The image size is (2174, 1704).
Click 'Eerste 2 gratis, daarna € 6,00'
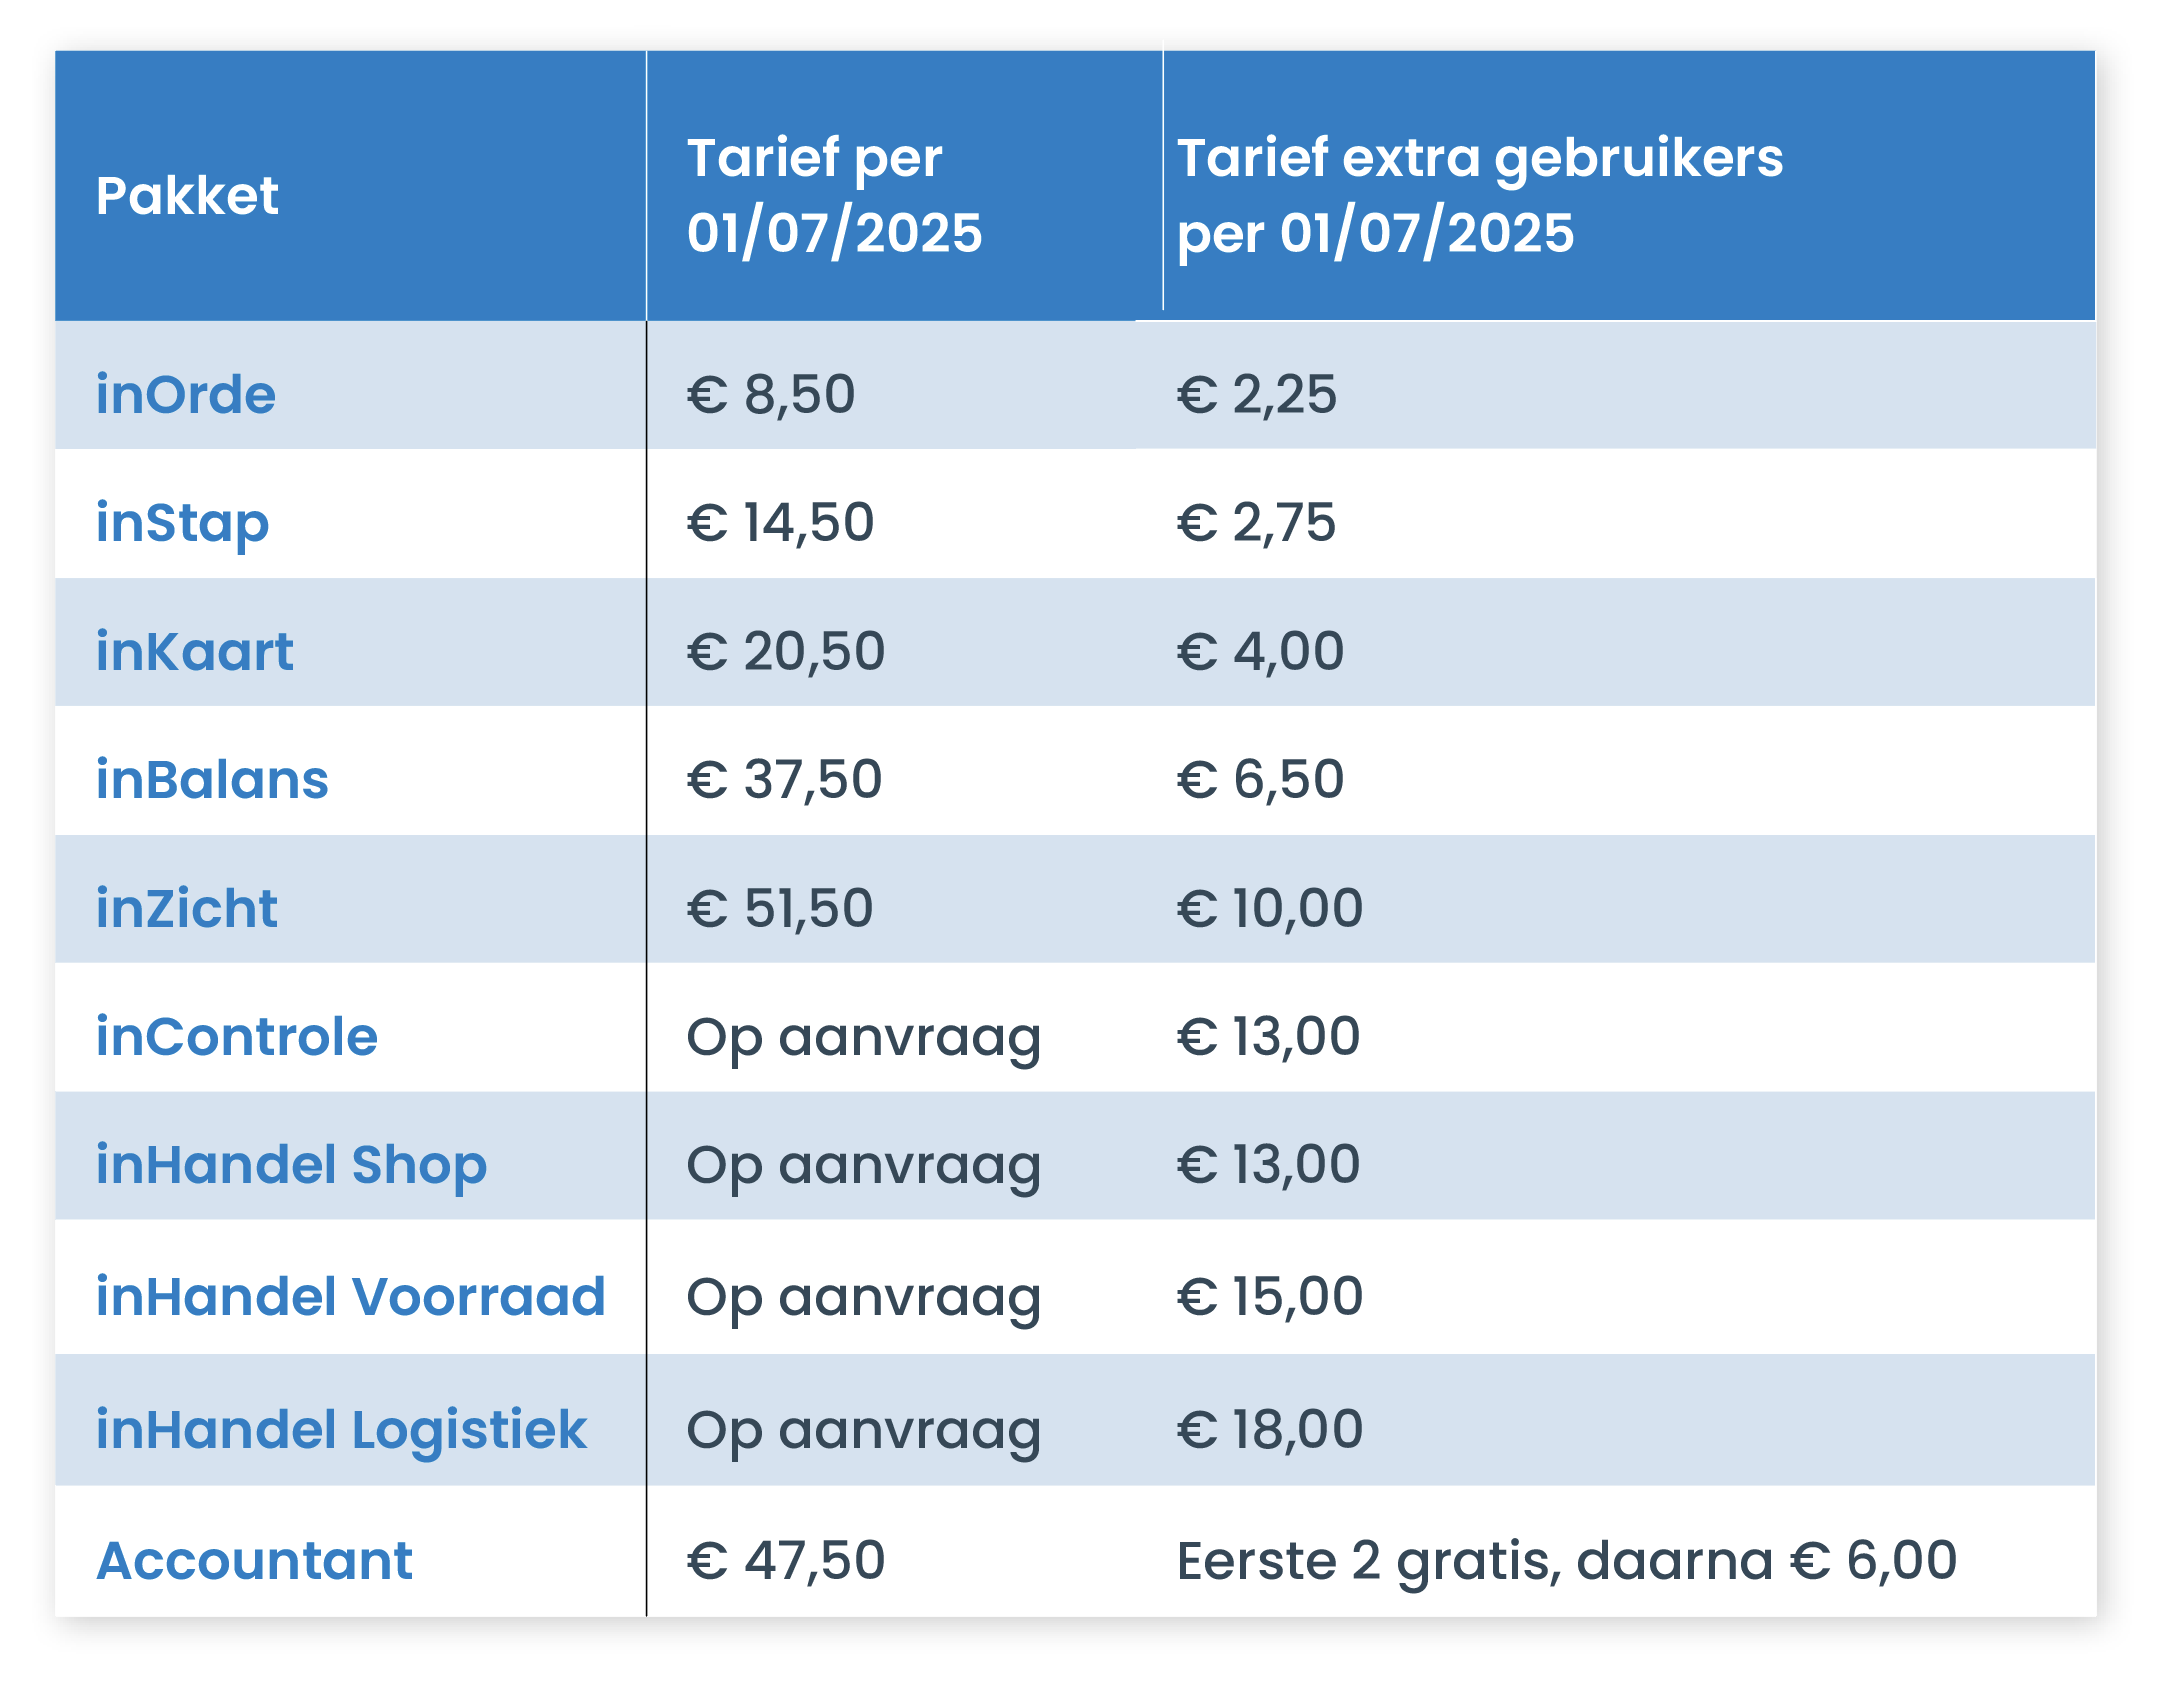(x=1567, y=1562)
